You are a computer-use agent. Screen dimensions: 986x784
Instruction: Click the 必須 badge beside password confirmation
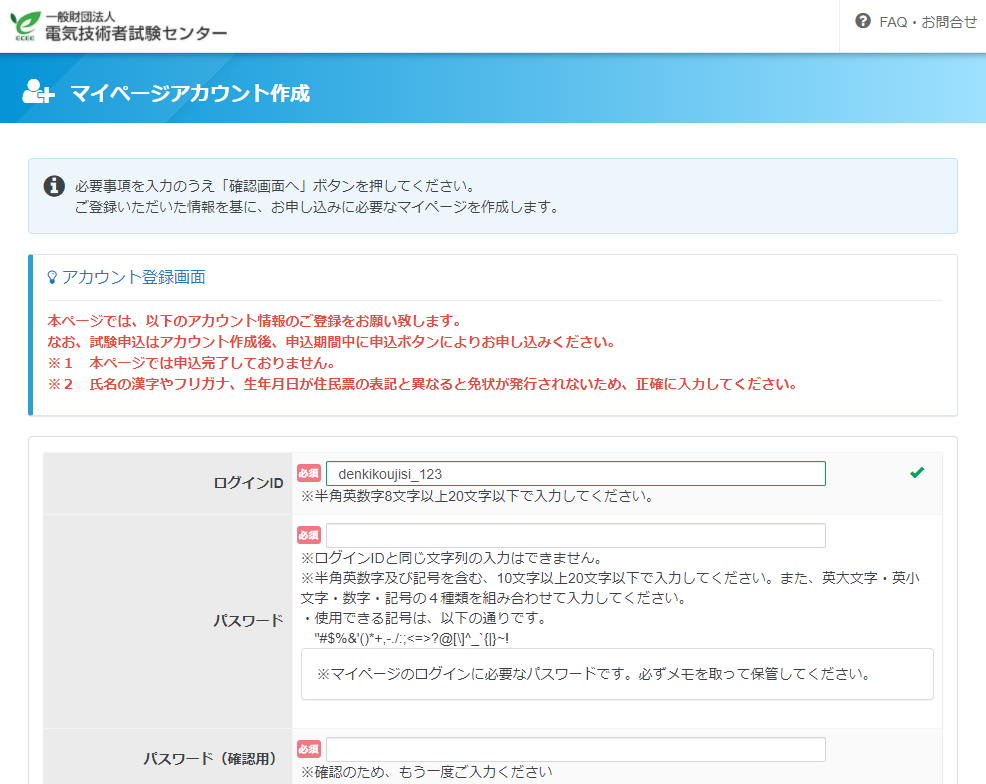pyautogui.click(x=309, y=750)
